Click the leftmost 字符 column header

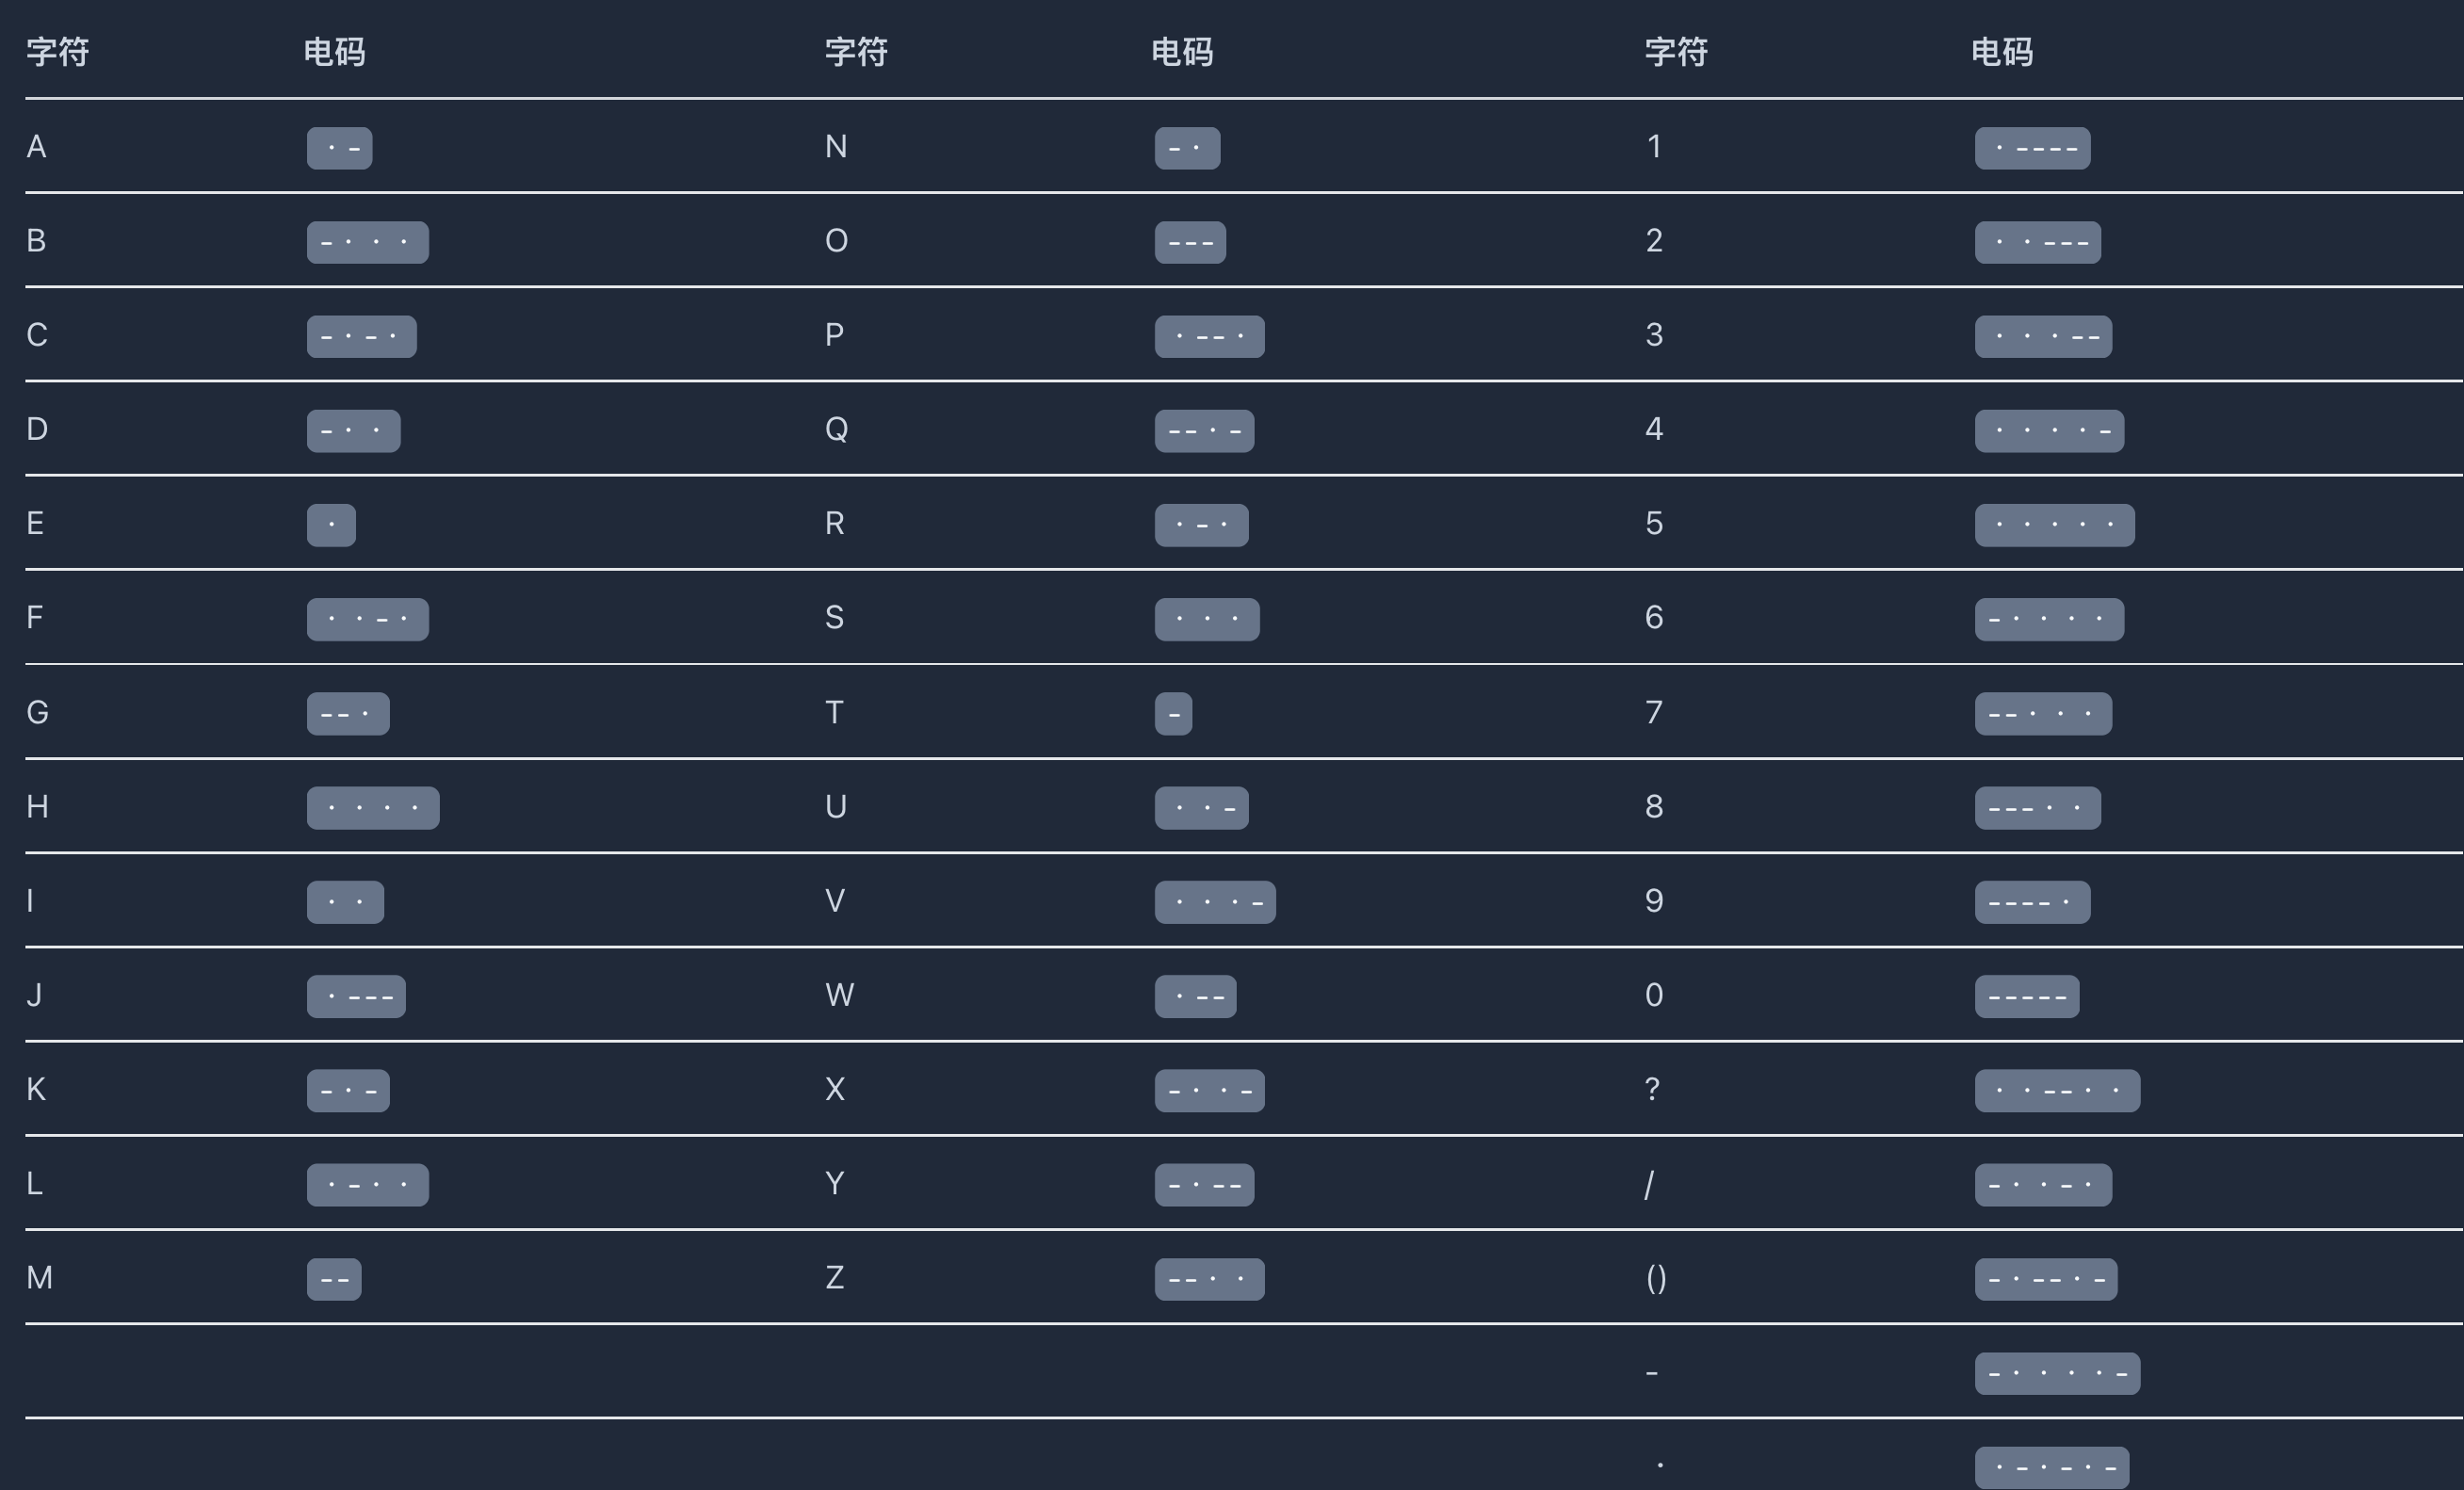[x=57, y=52]
